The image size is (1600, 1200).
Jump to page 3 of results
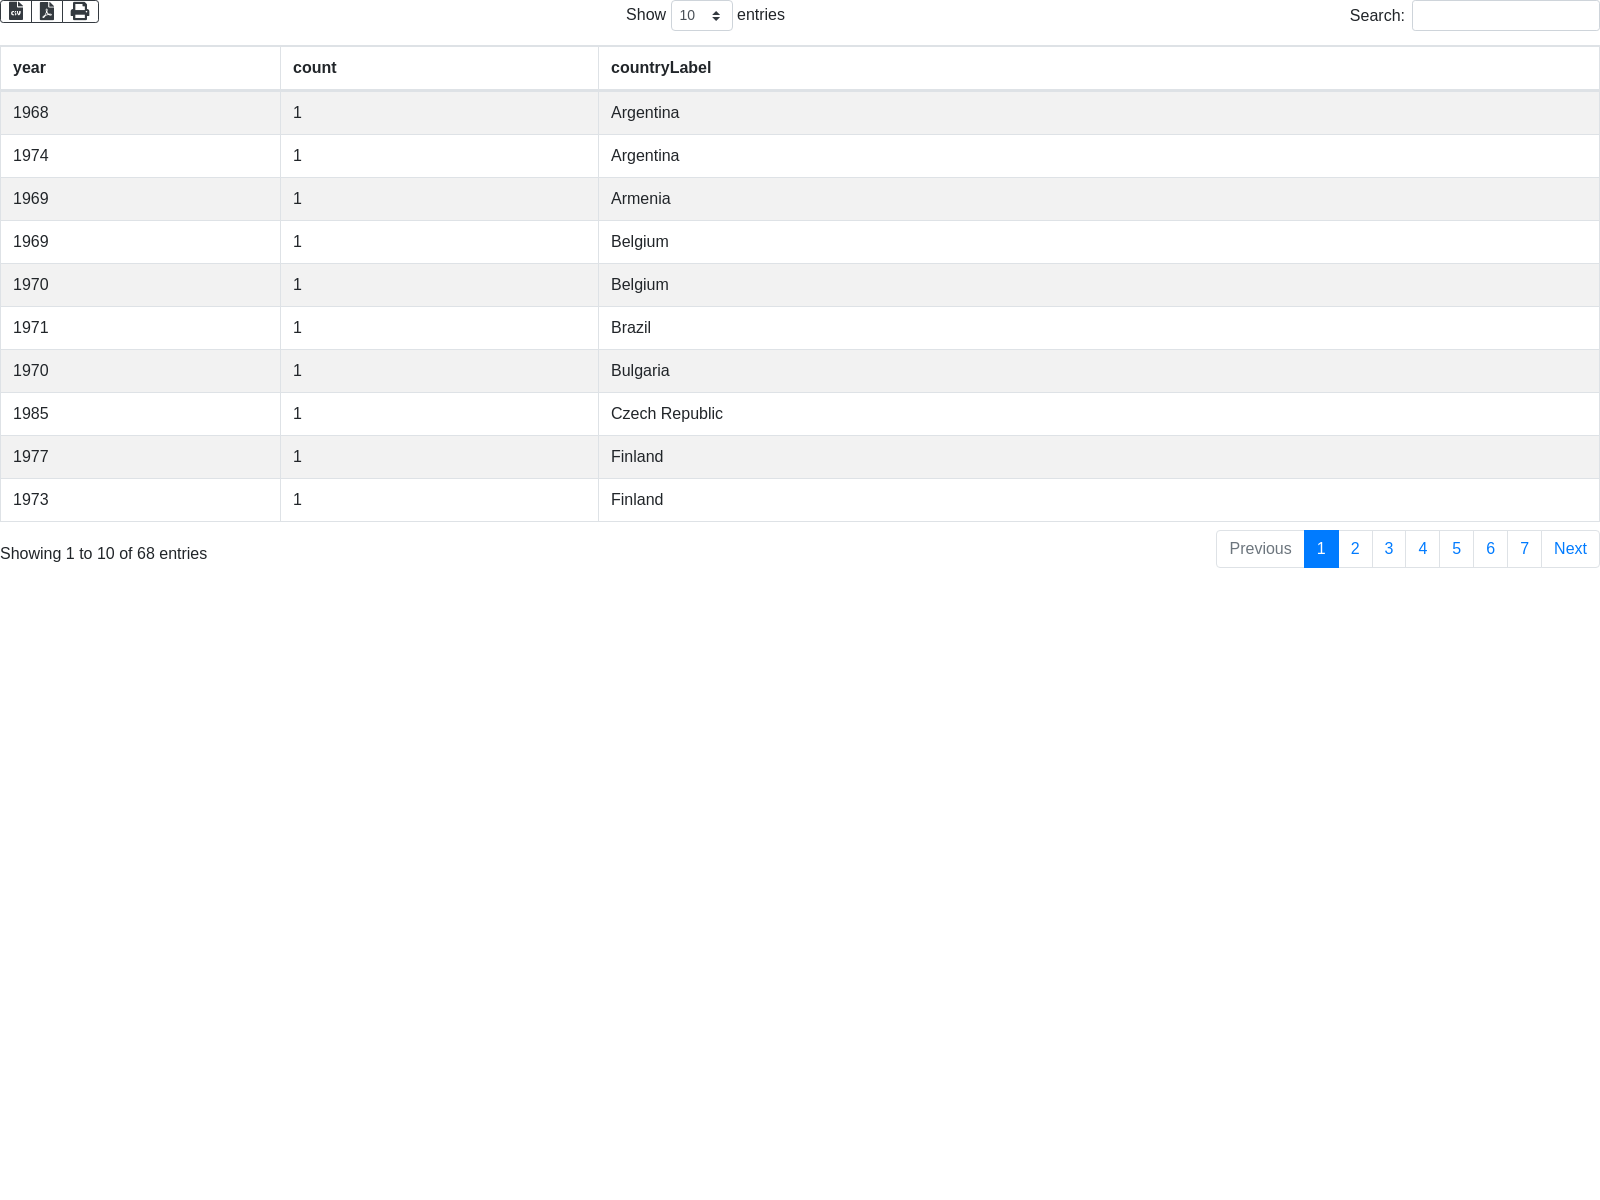(1389, 549)
